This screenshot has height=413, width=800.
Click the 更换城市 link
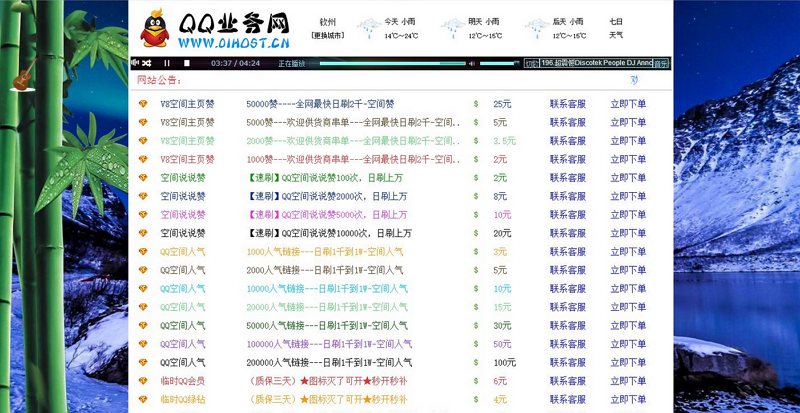pos(327,36)
